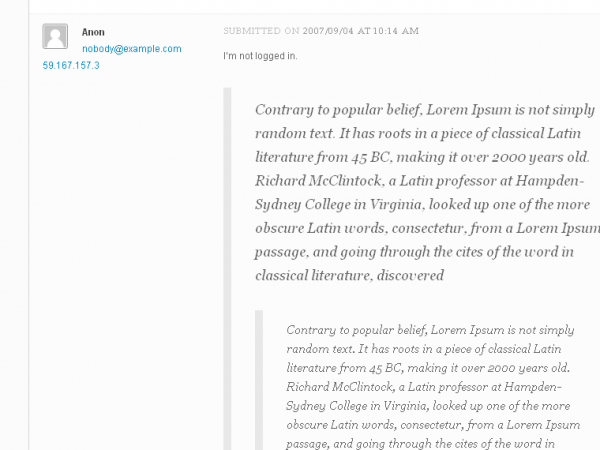600x450 pixels.
Task: Click Anon's gray avatar icon
Action: (55, 36)
